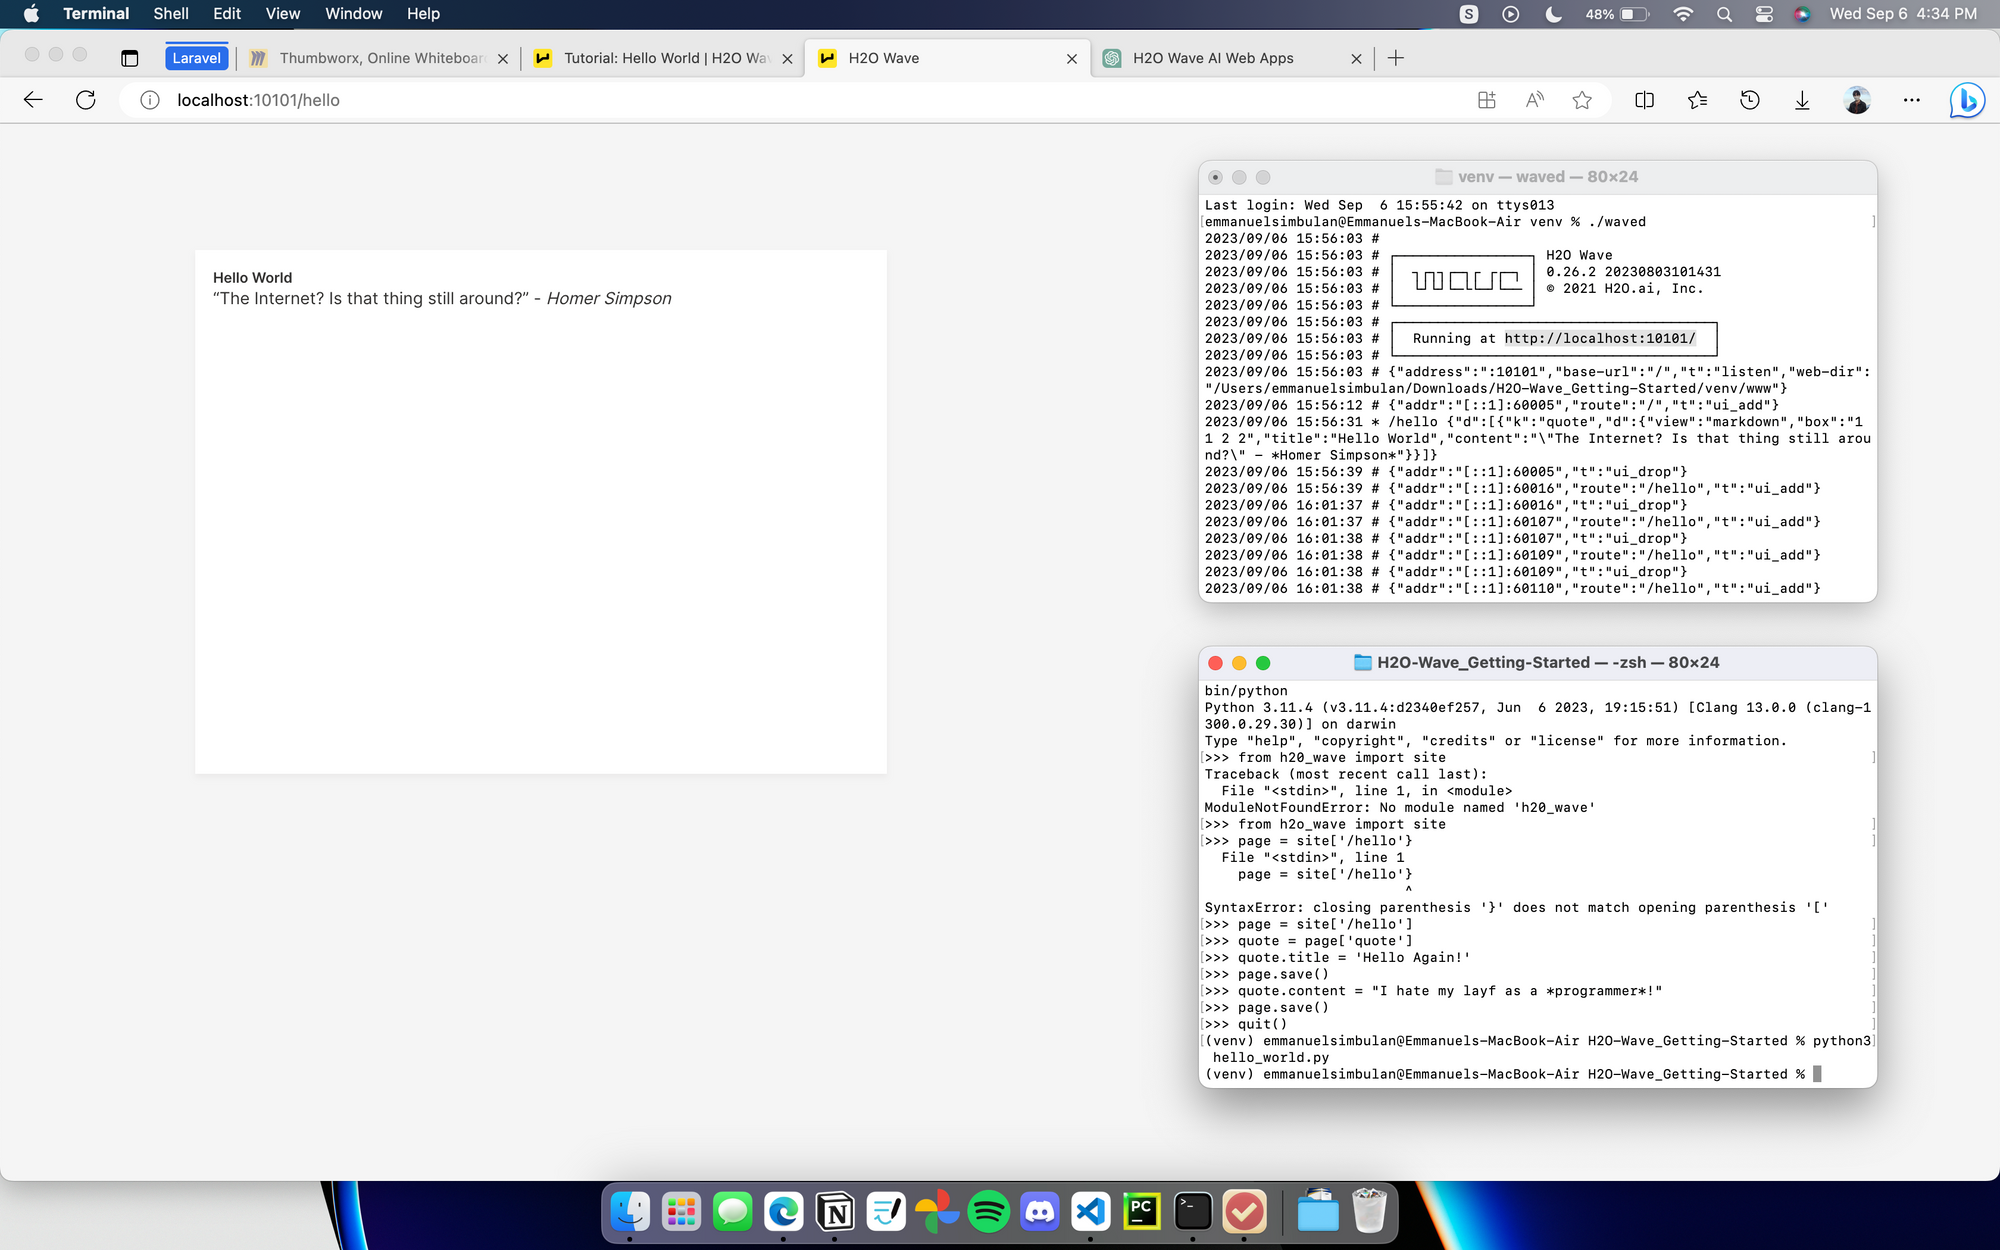Image resolution: width=2000 pixels, height=1250 pixels.
Task: Click the localhost:10101/hello address bar
Action: 258,100
